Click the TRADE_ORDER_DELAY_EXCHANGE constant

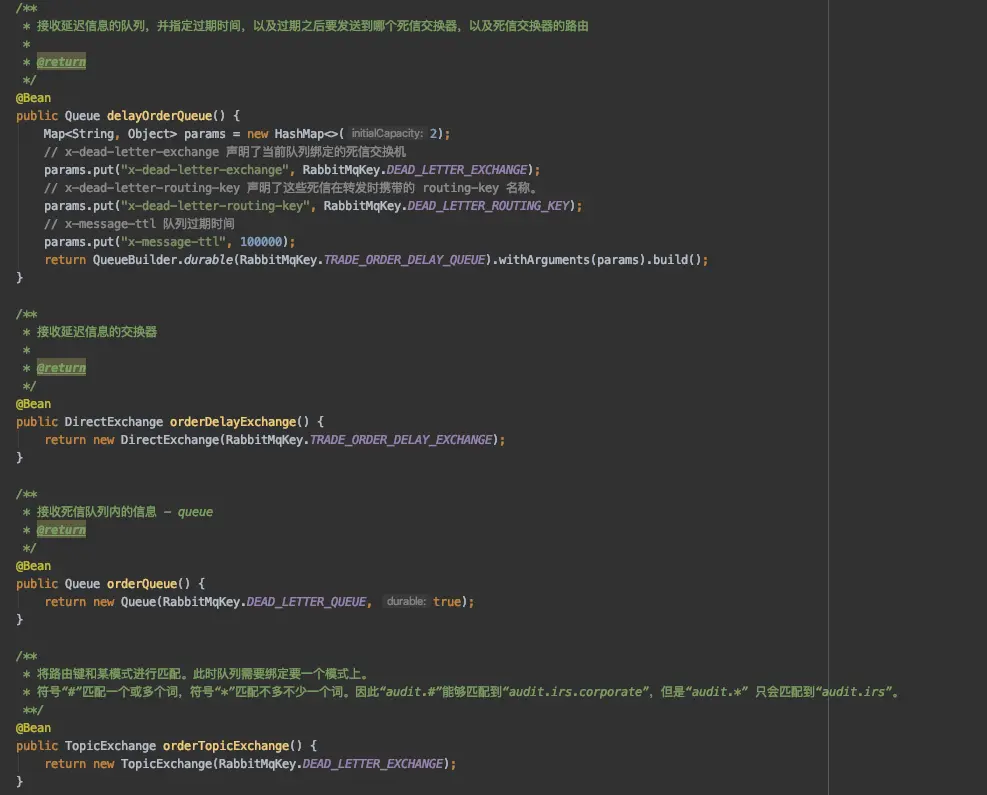click(401, 440)
